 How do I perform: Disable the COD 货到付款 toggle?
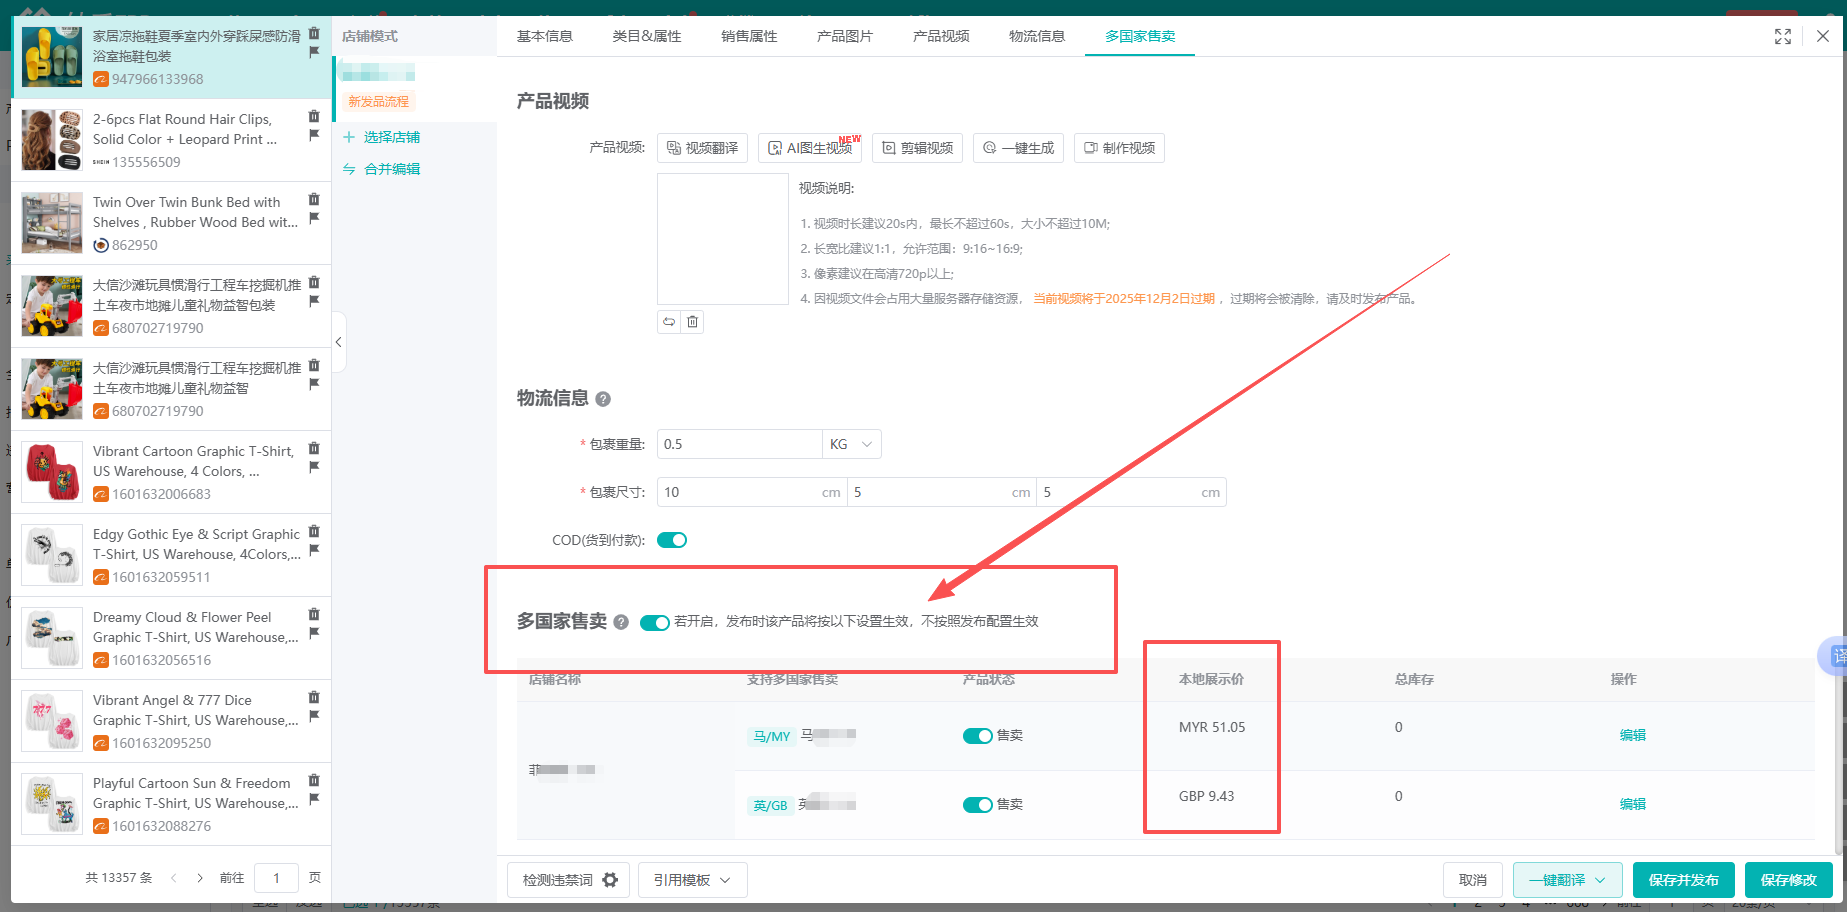671,539
